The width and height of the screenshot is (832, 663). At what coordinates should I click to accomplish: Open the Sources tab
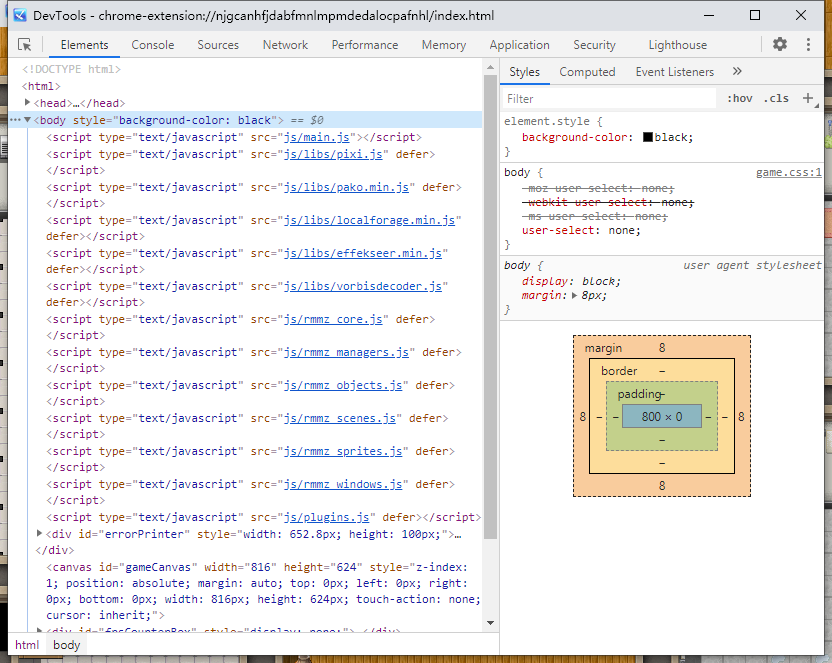[218, 45]
